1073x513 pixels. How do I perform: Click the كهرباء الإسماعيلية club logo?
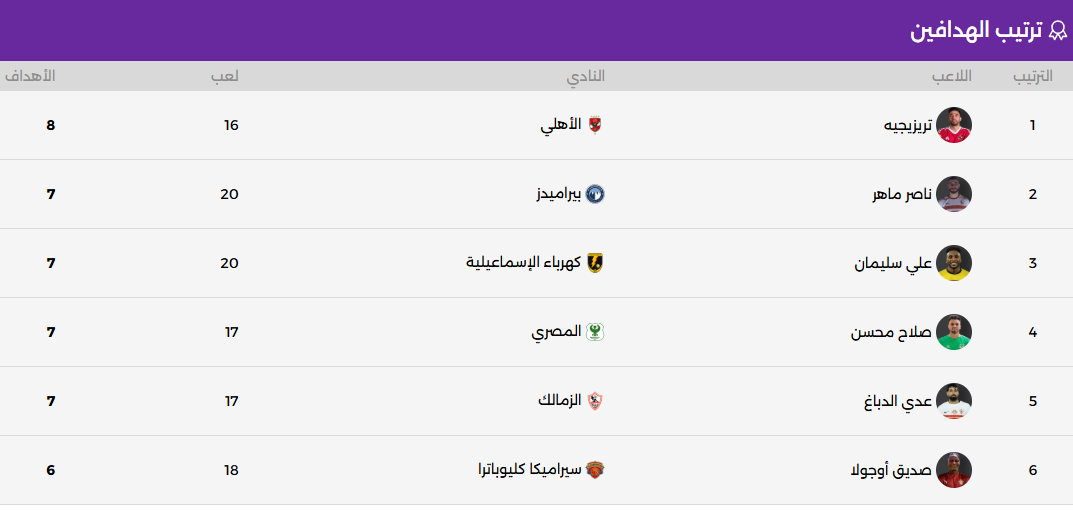pos(595,263)
